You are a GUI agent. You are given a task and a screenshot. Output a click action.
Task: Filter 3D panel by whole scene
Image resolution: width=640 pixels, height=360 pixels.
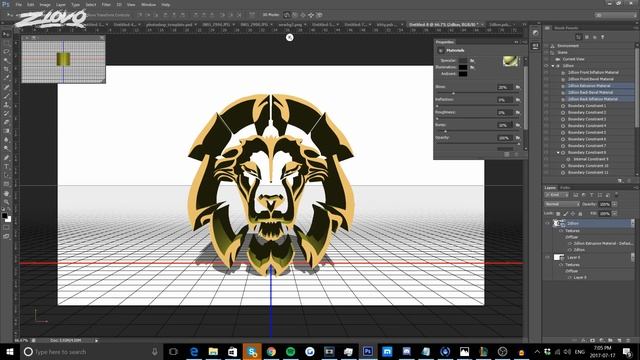tap(578, 37)
